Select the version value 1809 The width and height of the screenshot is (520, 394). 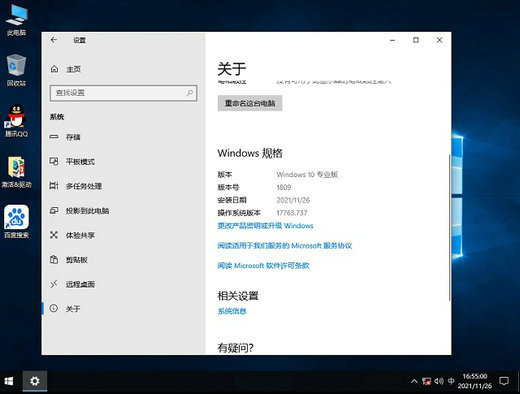tap(284, 187)
